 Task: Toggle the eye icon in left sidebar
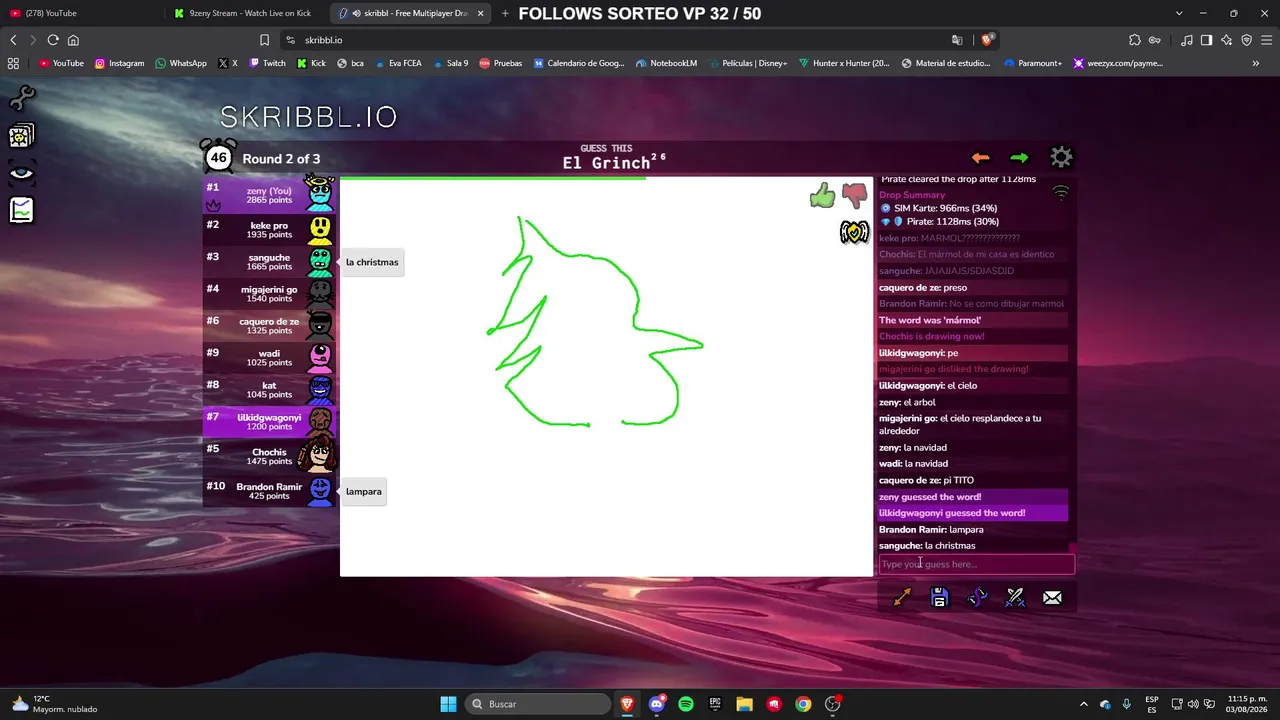point(22,173)
